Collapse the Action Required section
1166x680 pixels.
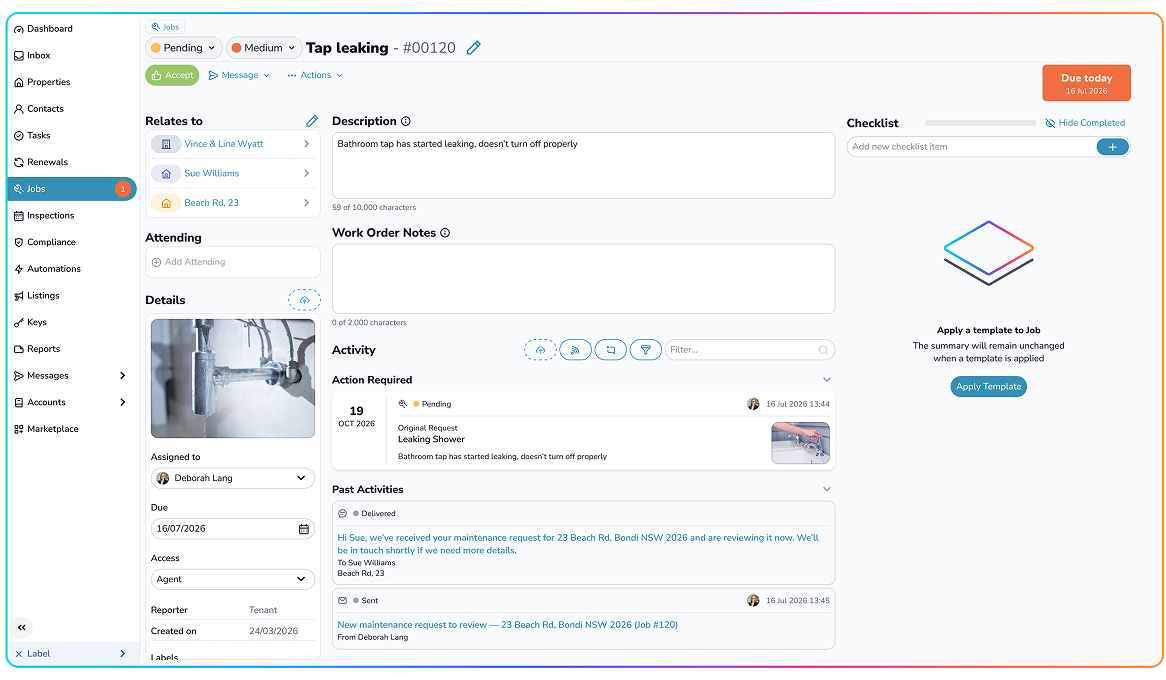pos(827,380)
